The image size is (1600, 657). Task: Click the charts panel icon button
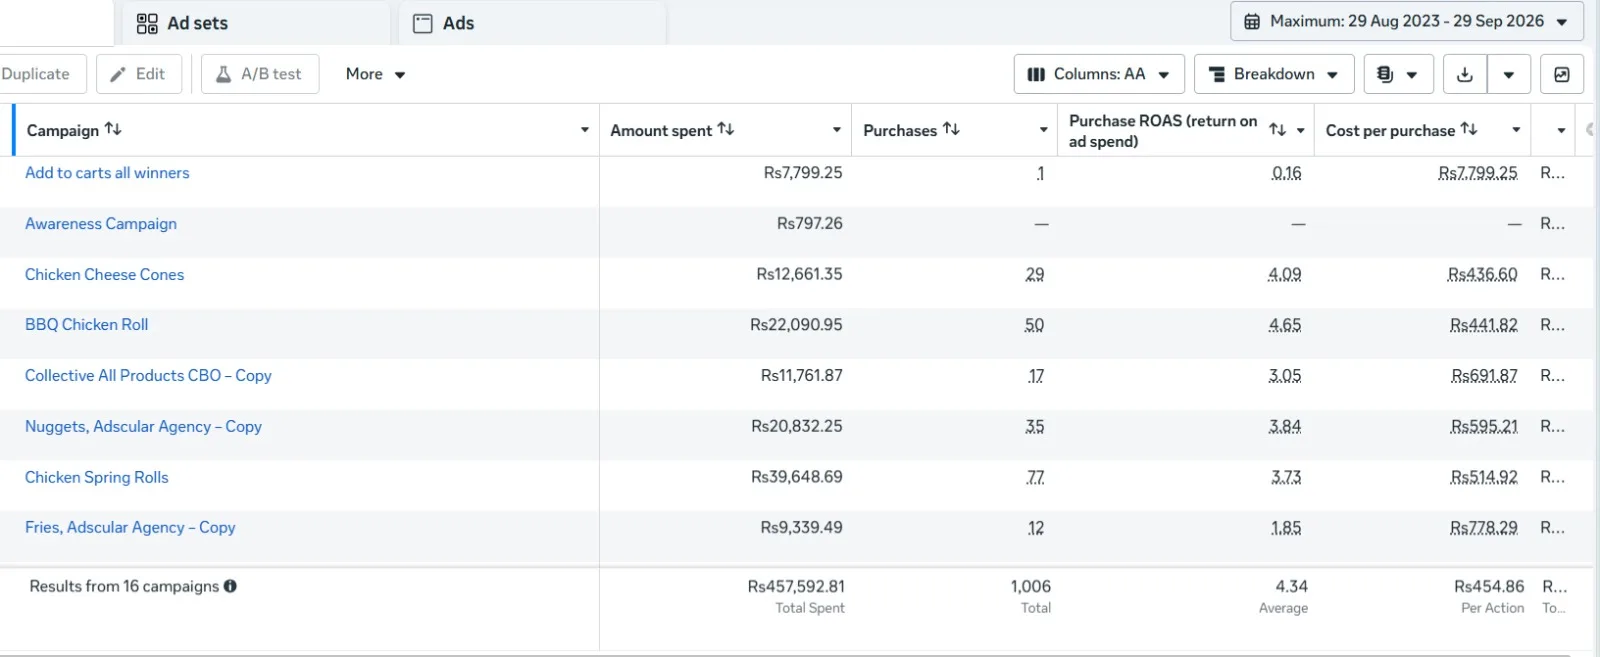1562,74
